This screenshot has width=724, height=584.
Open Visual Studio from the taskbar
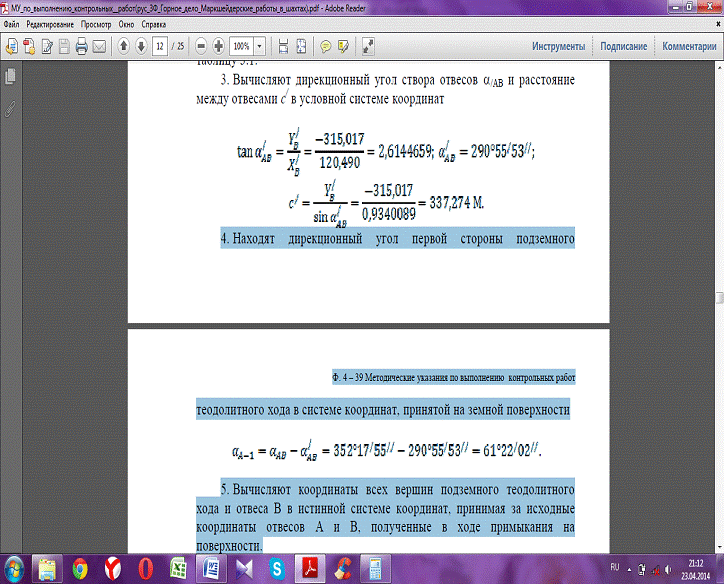click(x=244, y=569)
